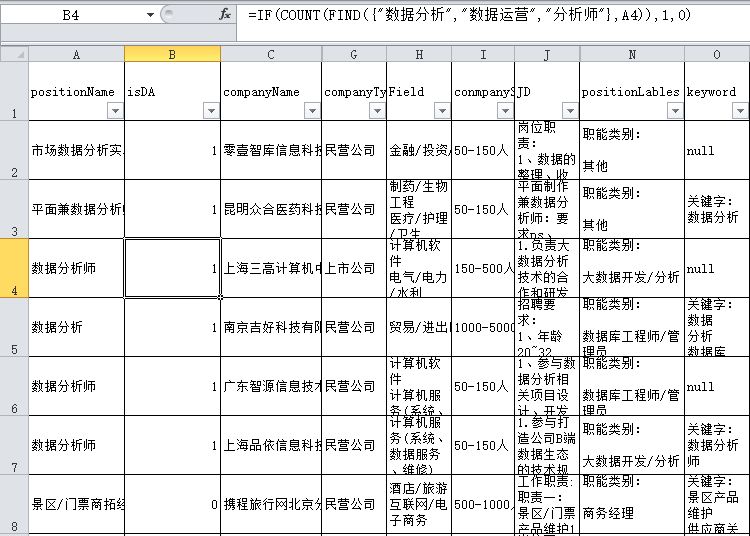Select column A header
Image resolution: width=750 pixels, height=536 pixels.
point(77,54)
